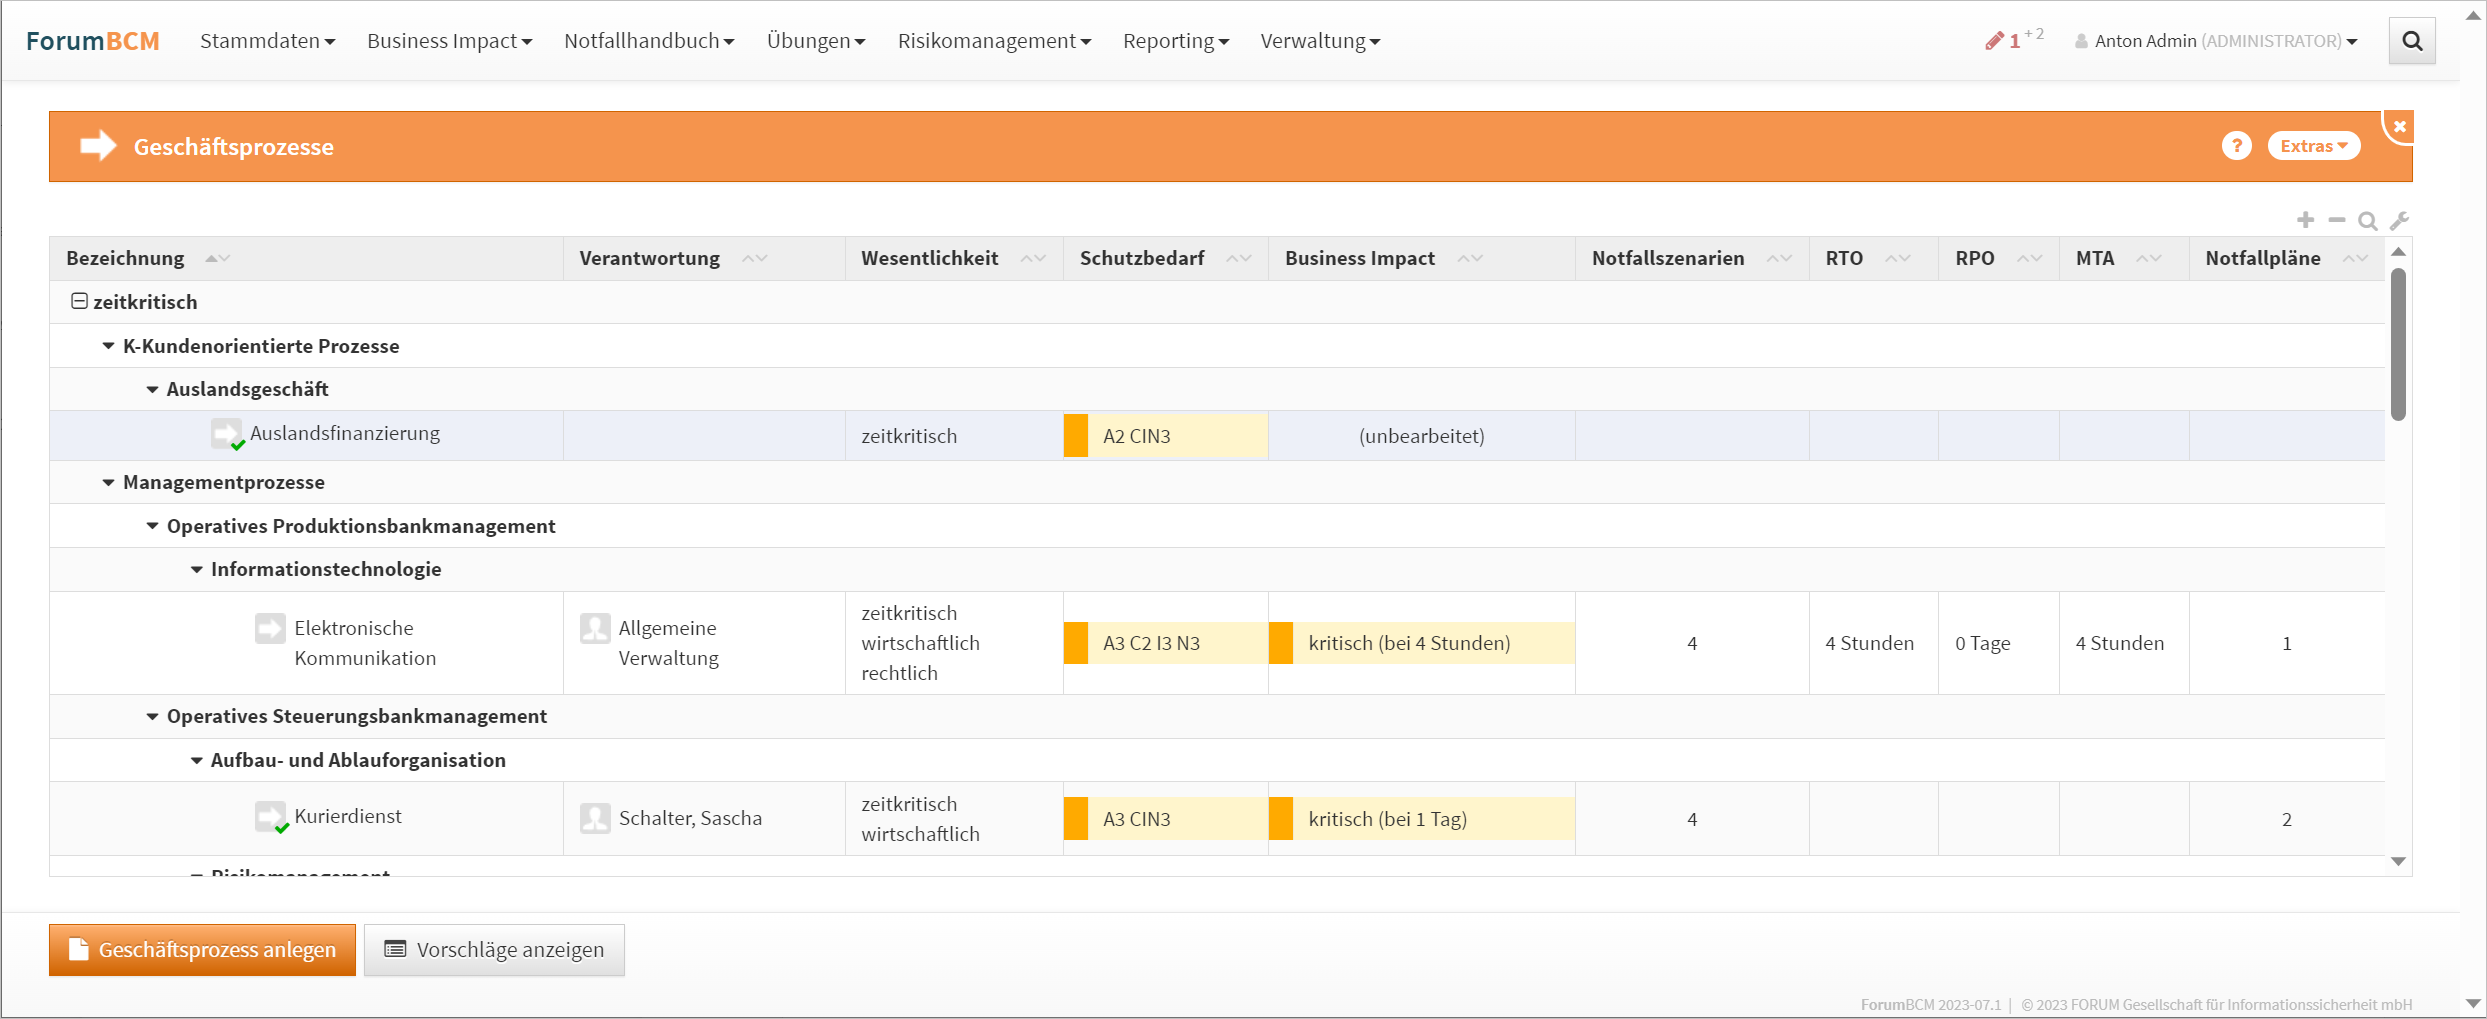This screenshot has width=2487, height=1019.
Task: Click the Kurierdienst process arrow icon
Action: point(270,816)
